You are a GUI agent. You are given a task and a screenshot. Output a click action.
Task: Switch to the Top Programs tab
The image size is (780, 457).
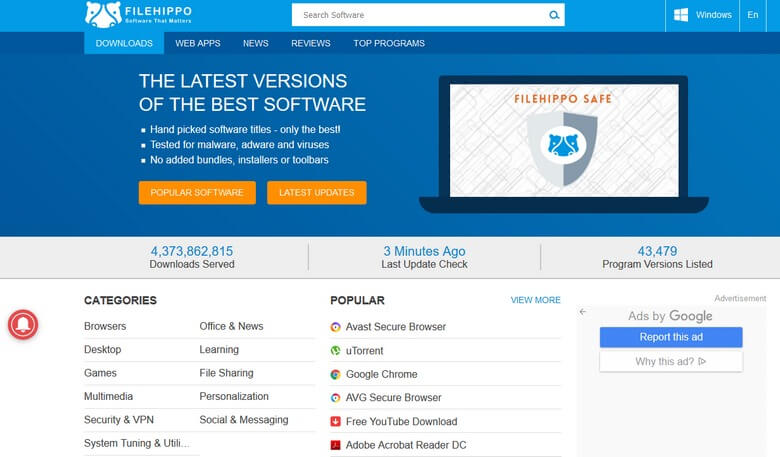tap(389, 43)
